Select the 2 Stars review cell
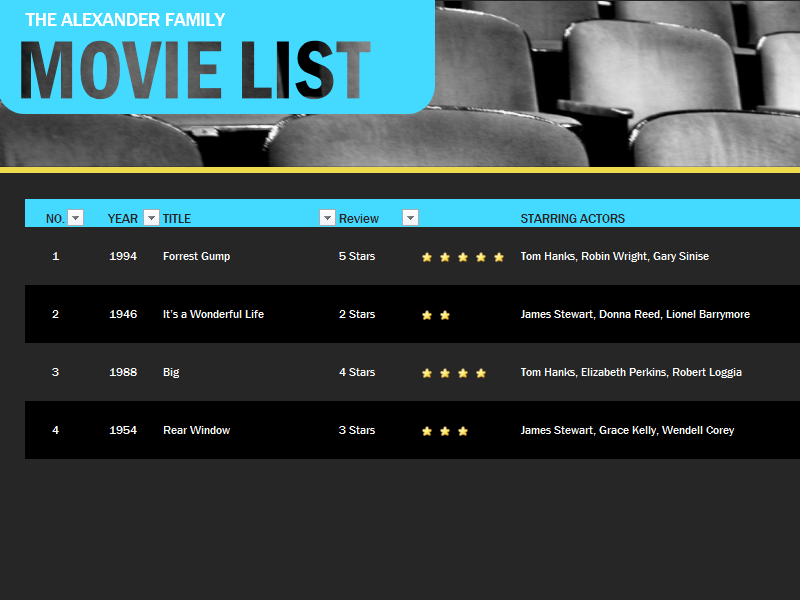Image resolution: width=800 pixels, height=600 pixels. point(357,314)
